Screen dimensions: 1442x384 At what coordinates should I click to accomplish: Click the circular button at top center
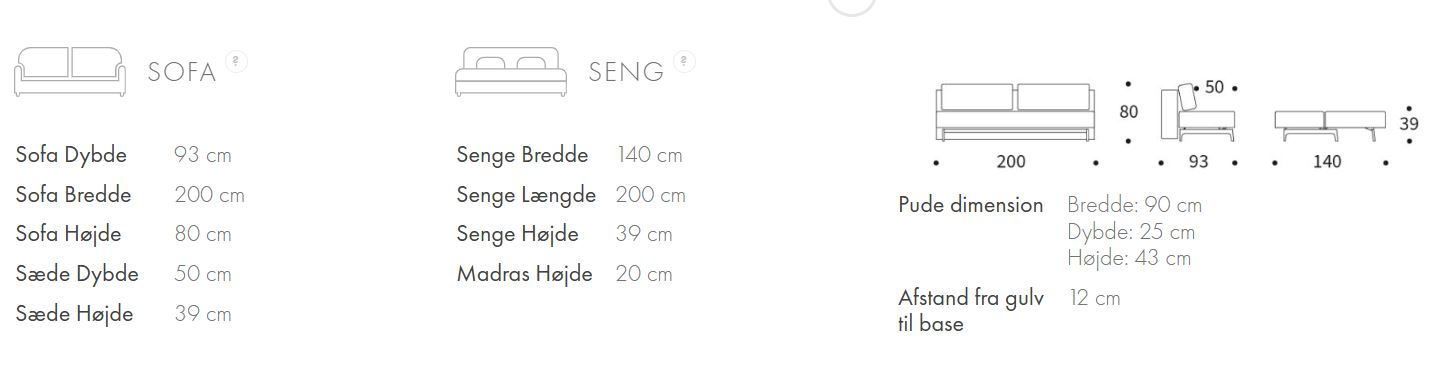tap(852, 5)
